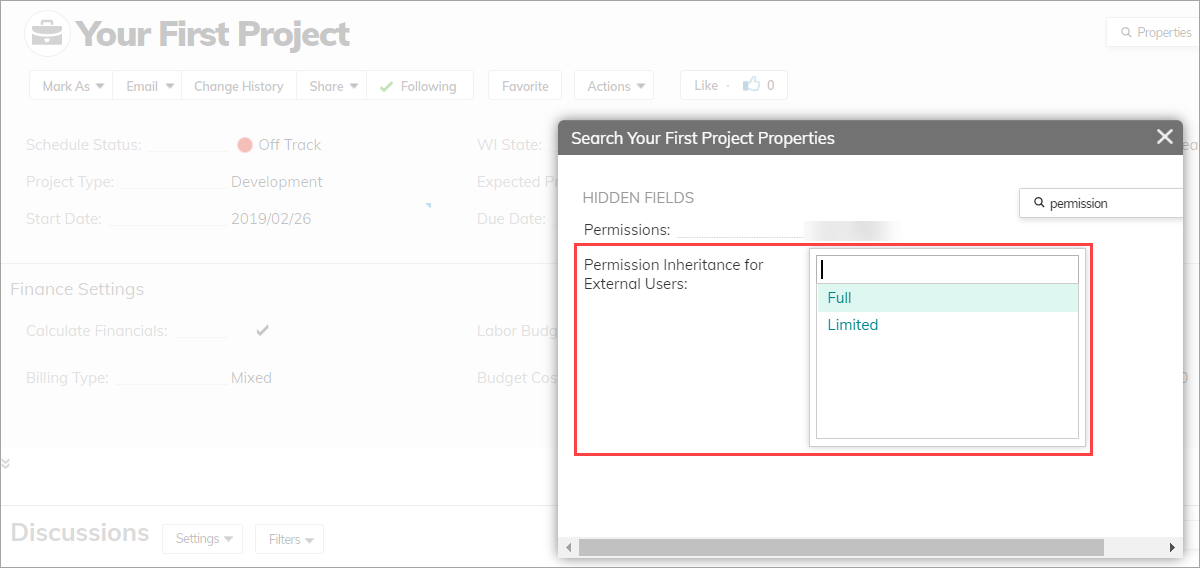
Task: Click the left arrow of horizontal scrollbar
Action: (569, 548)
